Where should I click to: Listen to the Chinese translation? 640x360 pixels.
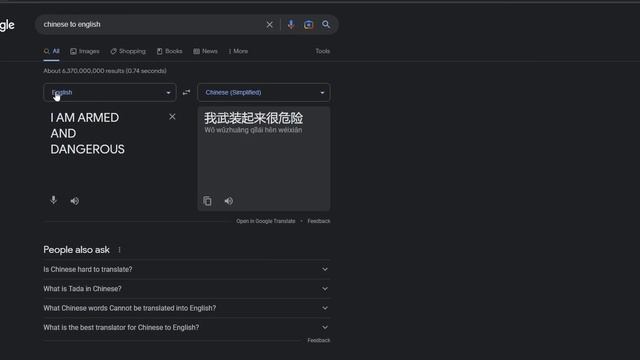[229, 201]
